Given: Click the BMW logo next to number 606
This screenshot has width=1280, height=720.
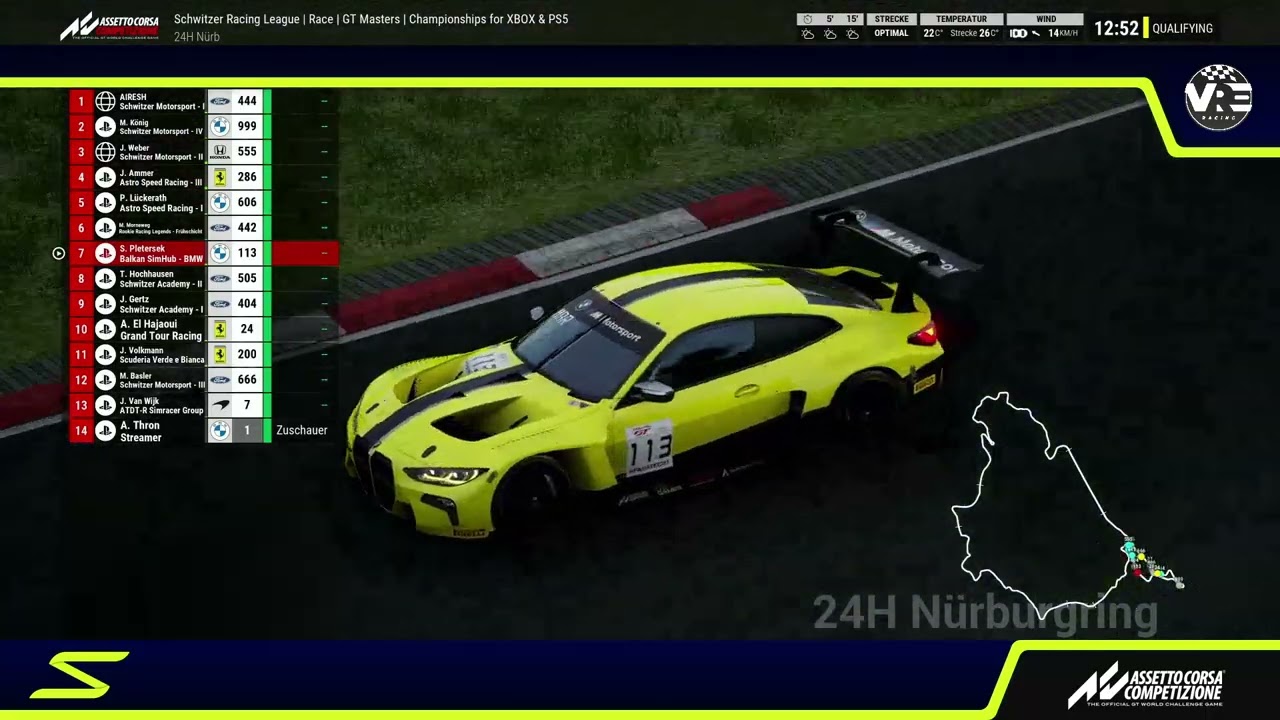Looking at the screenshot, I should 220,202.
